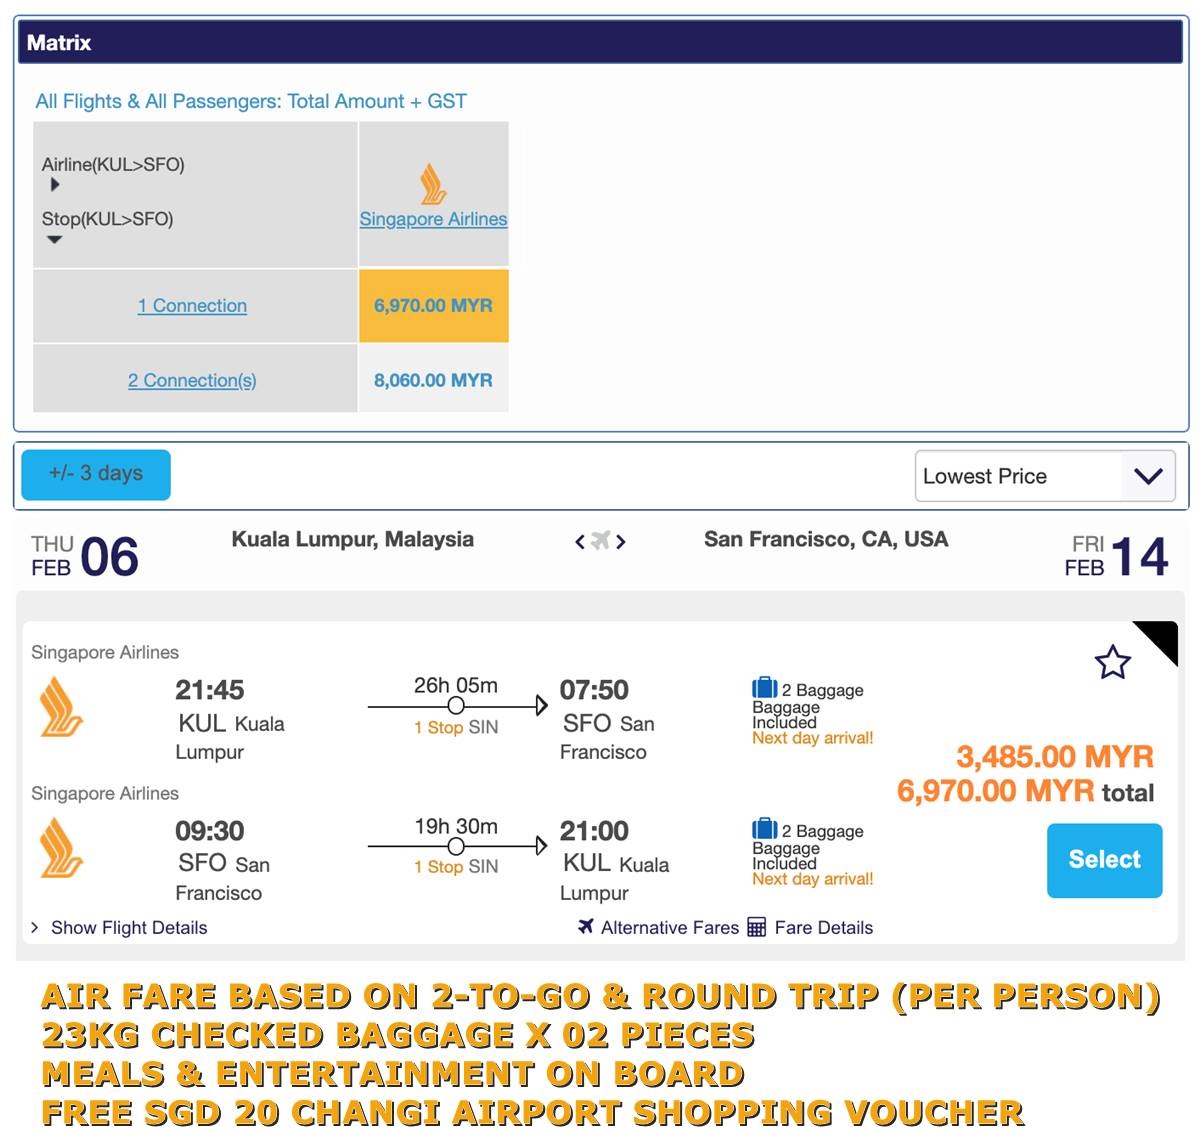Filter by 2 Connection(s) link
Viewport: 1200px width, 1146px height.
pyautogui.click(x=192, y=380)
